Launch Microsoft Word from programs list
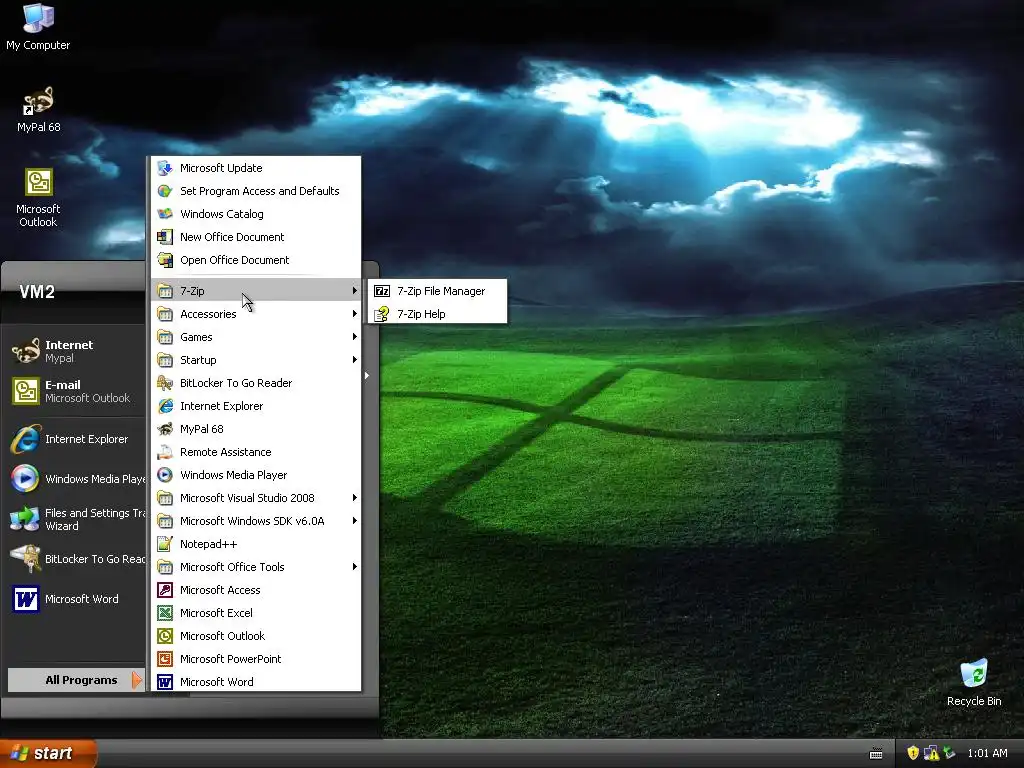This screenshot has height=768, width=1024. pos(256,682)
